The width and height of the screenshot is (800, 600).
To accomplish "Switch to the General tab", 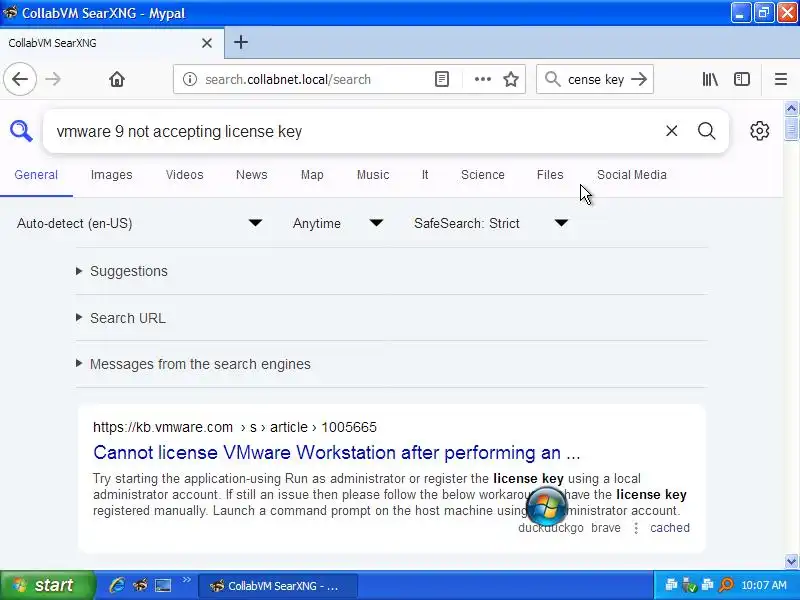I will pyautogui.click(x=36, y=175).
